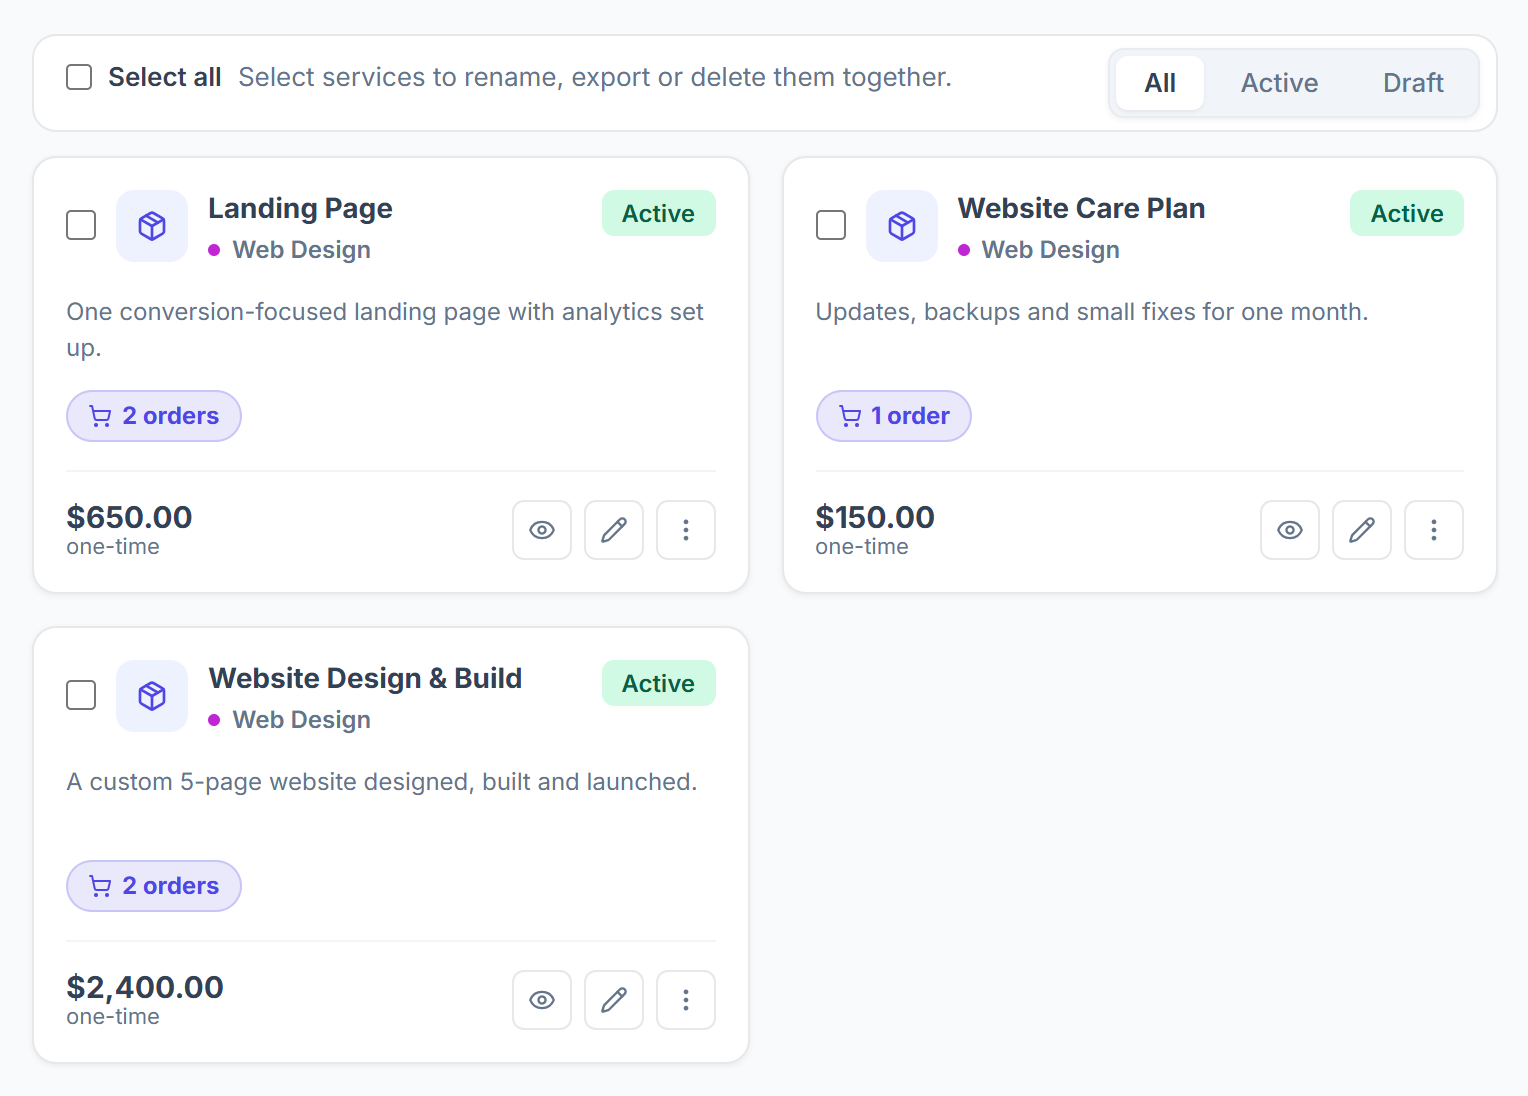The image size is (1528, 1096).
Task: Click the 'One conversion-focused landing page' description
Action: (385, 330)
